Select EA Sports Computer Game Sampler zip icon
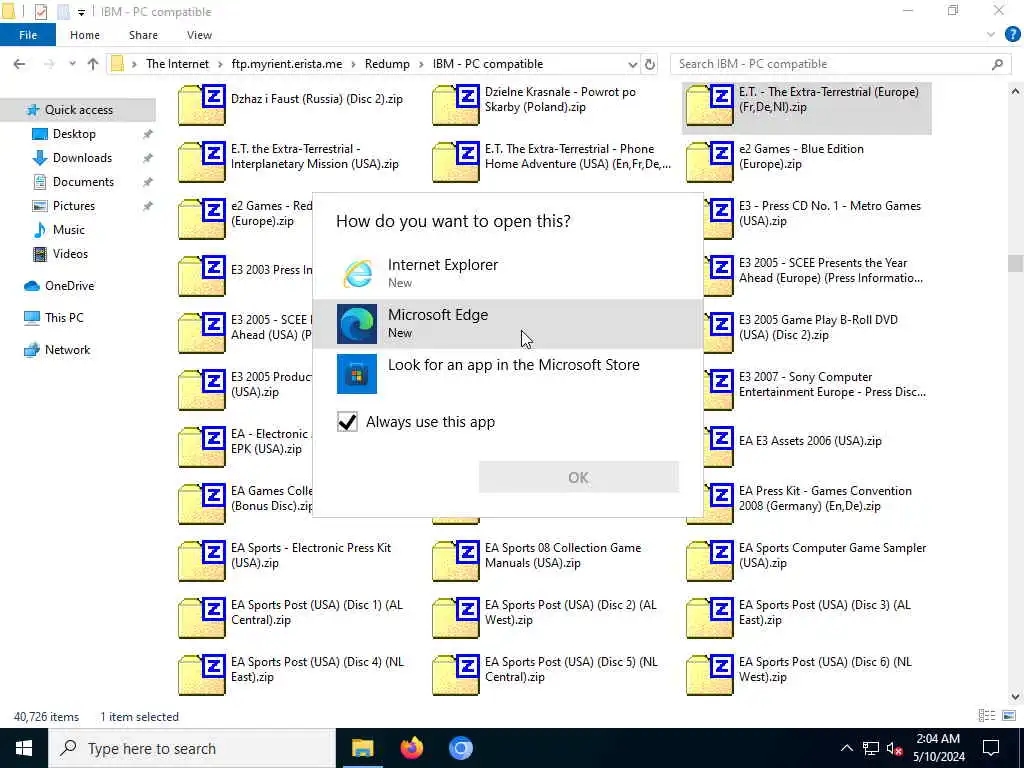Screen dimensions: 1024x768 pyautogui.click(x=710, y=561)
